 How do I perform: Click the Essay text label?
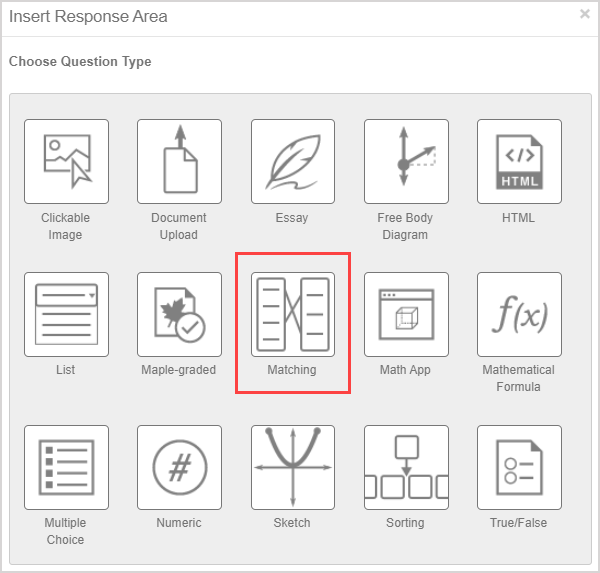pos(292,218)
